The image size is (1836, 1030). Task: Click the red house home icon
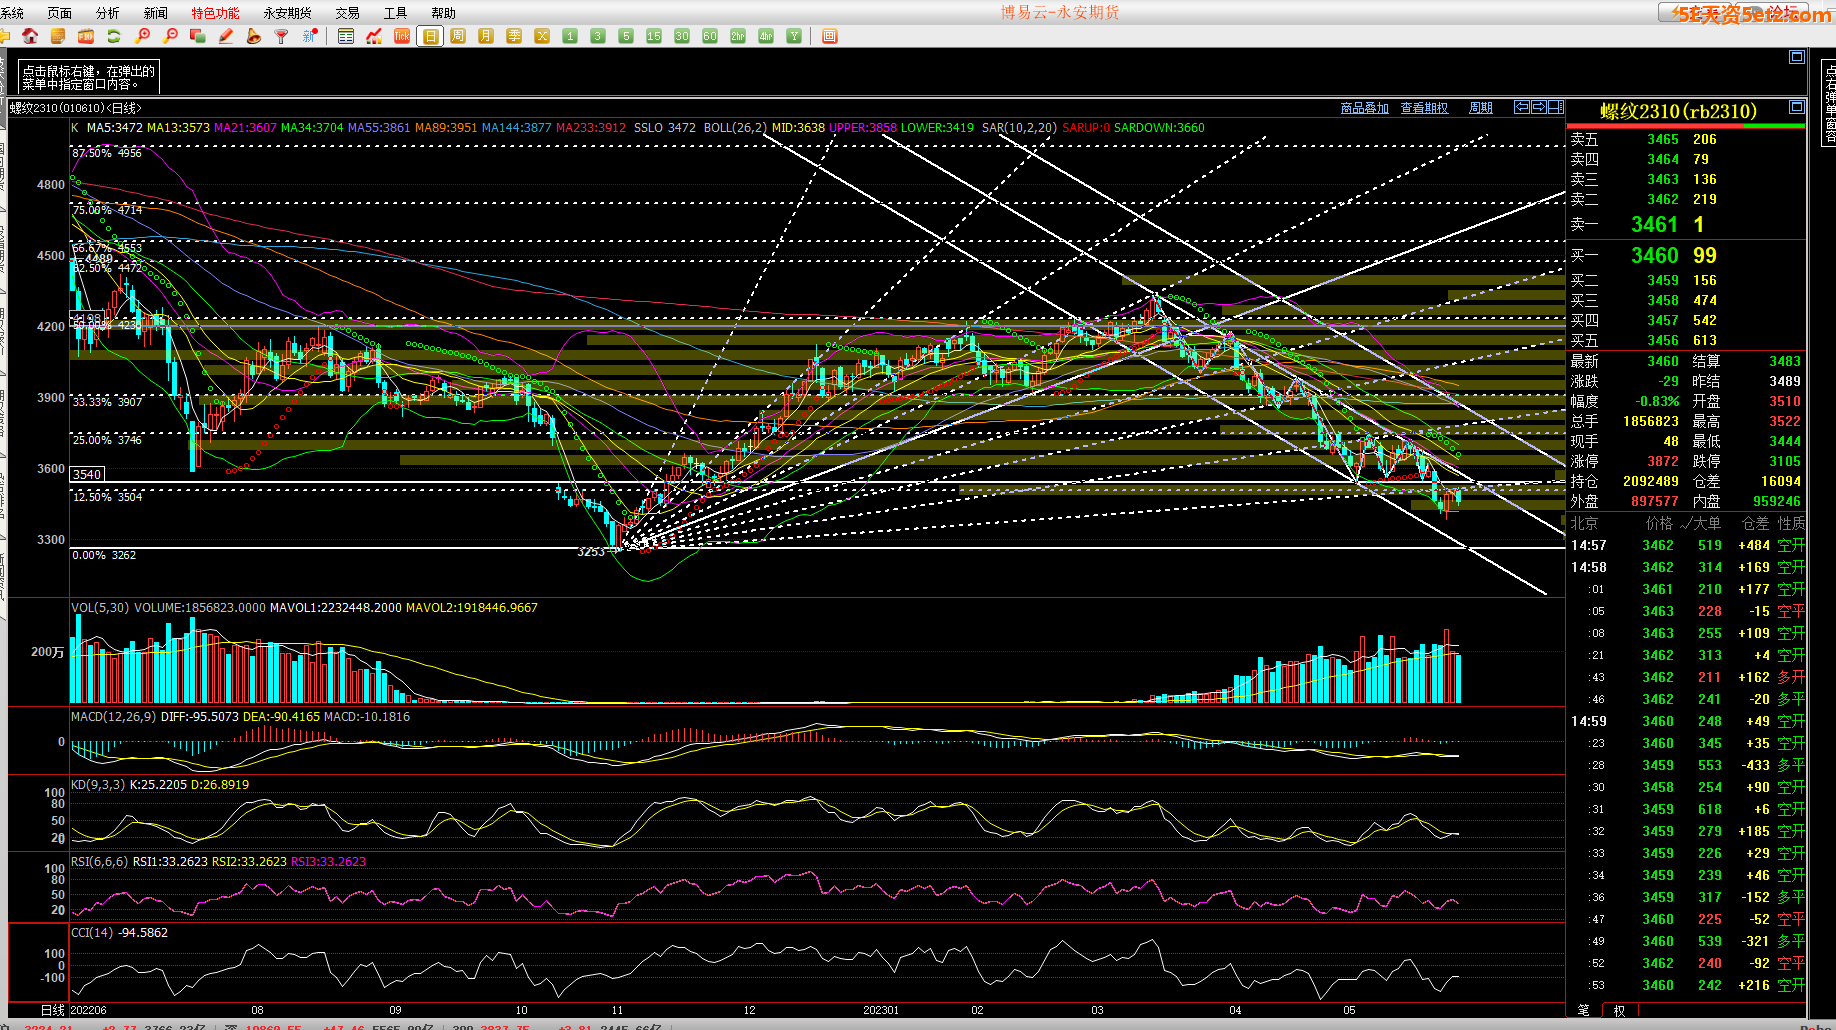[x=30, y=36]
